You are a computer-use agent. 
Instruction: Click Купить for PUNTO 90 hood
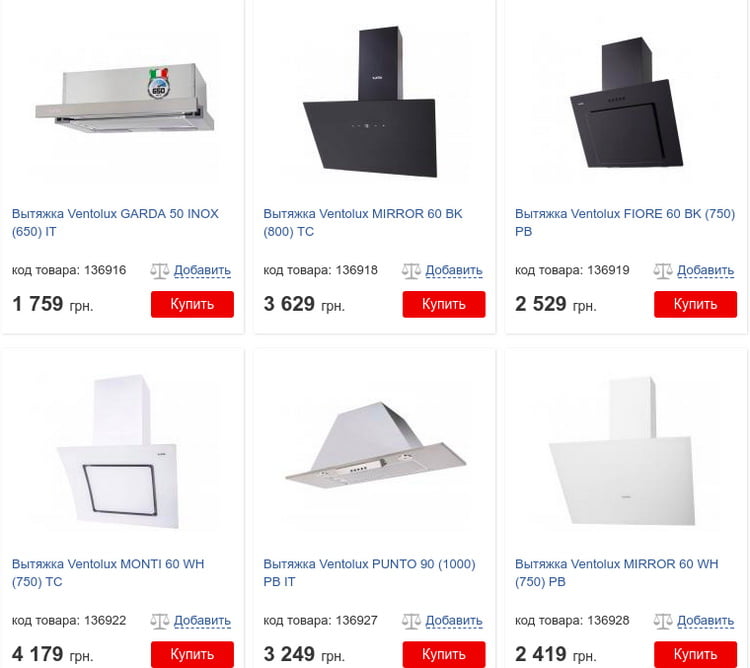[444, 654]
